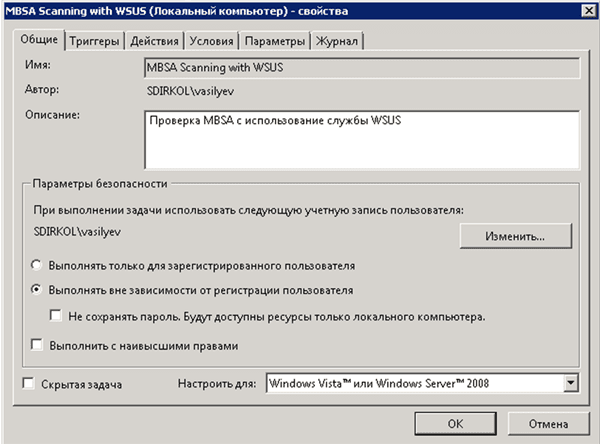
Task: Switch to the Триггеры tab
Action: coord(96,41)
